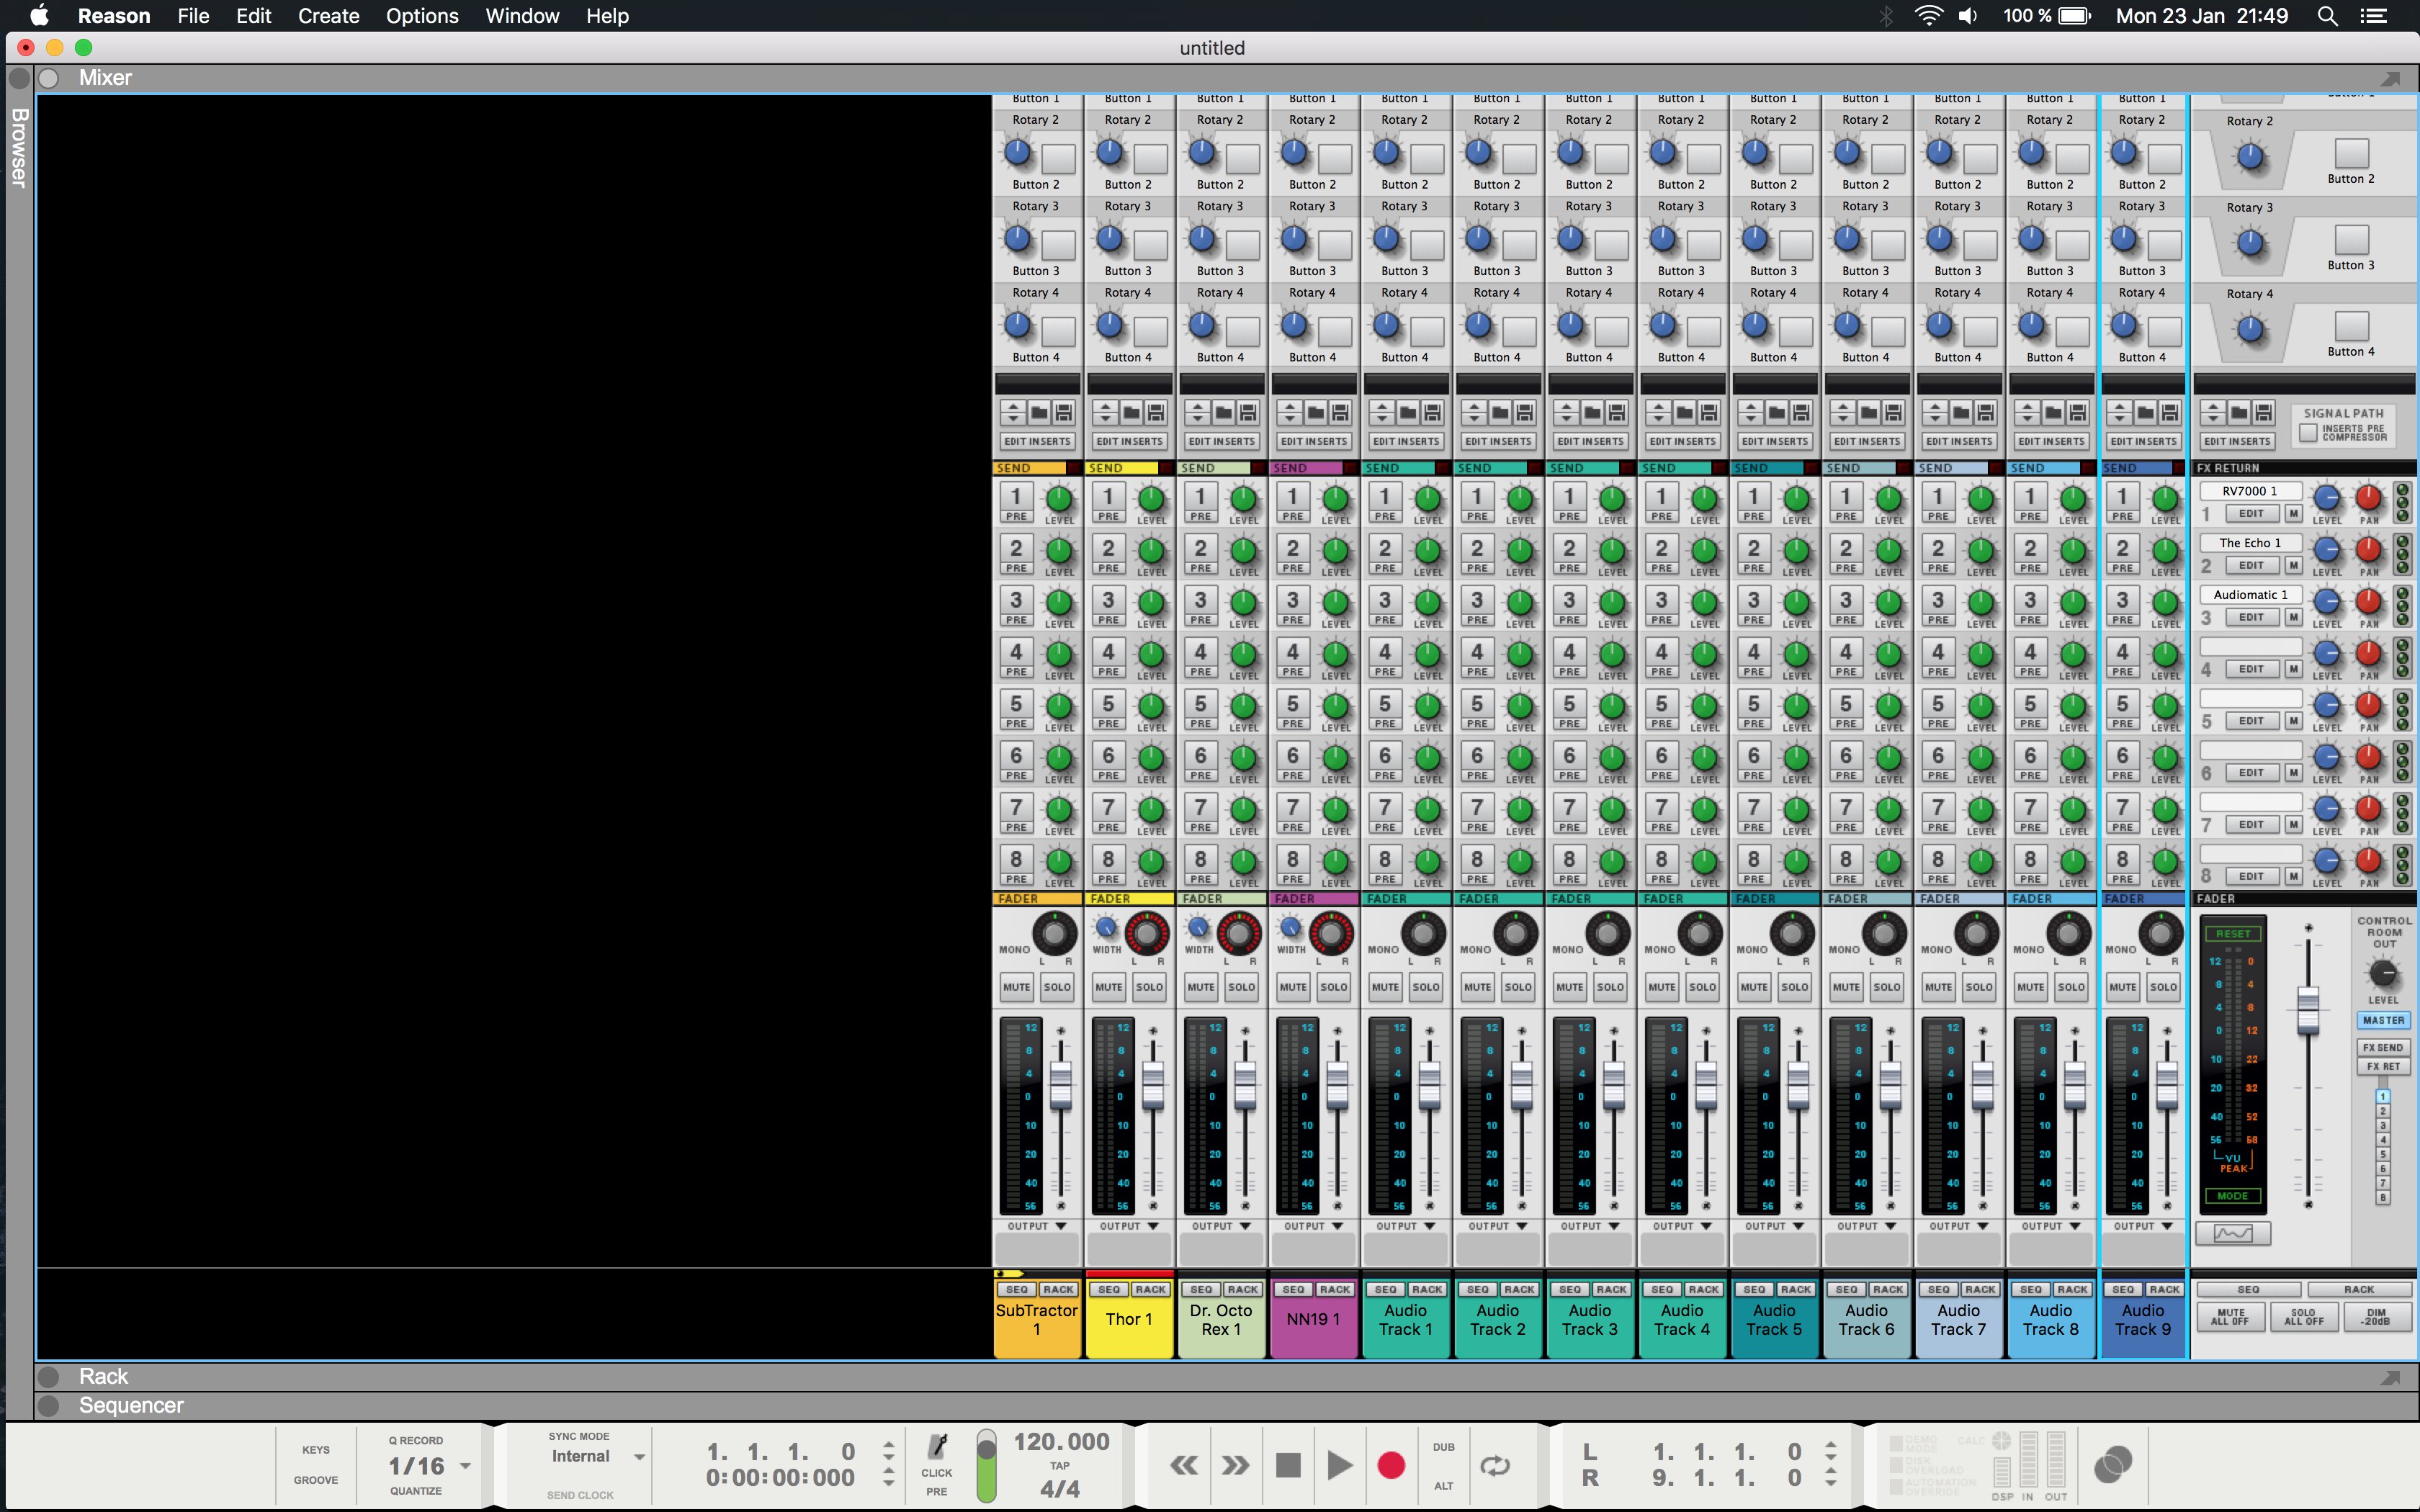Viewport: 2420px width, 1512px height.
Task: Open the Output dropdown on SubTractor 1 channel
Action: [x=1037, y=1226]
